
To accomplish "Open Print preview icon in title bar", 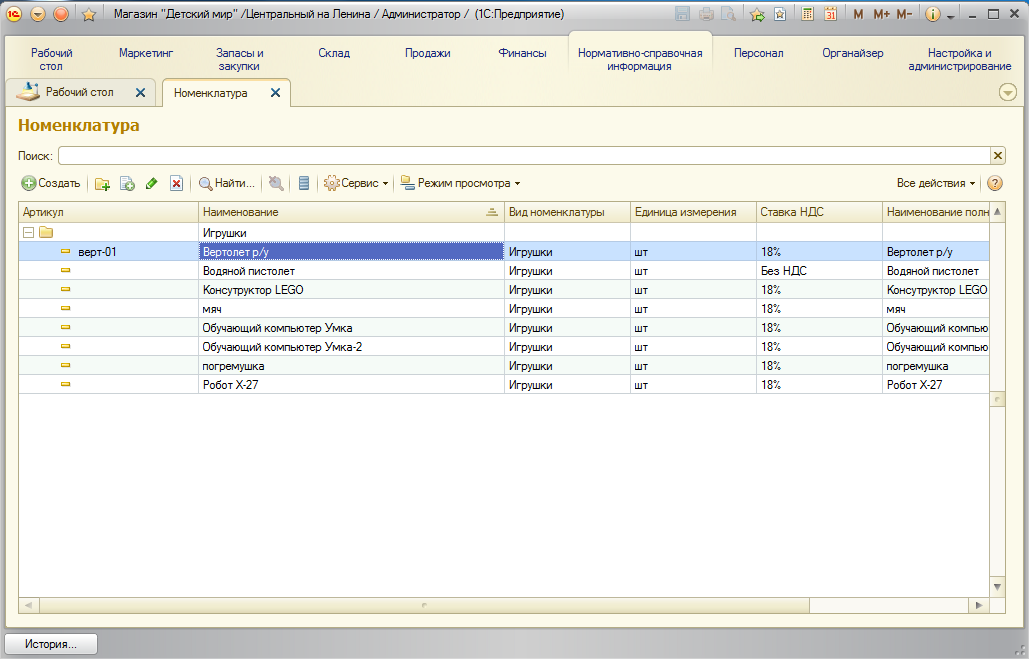I will click(728, 14).
